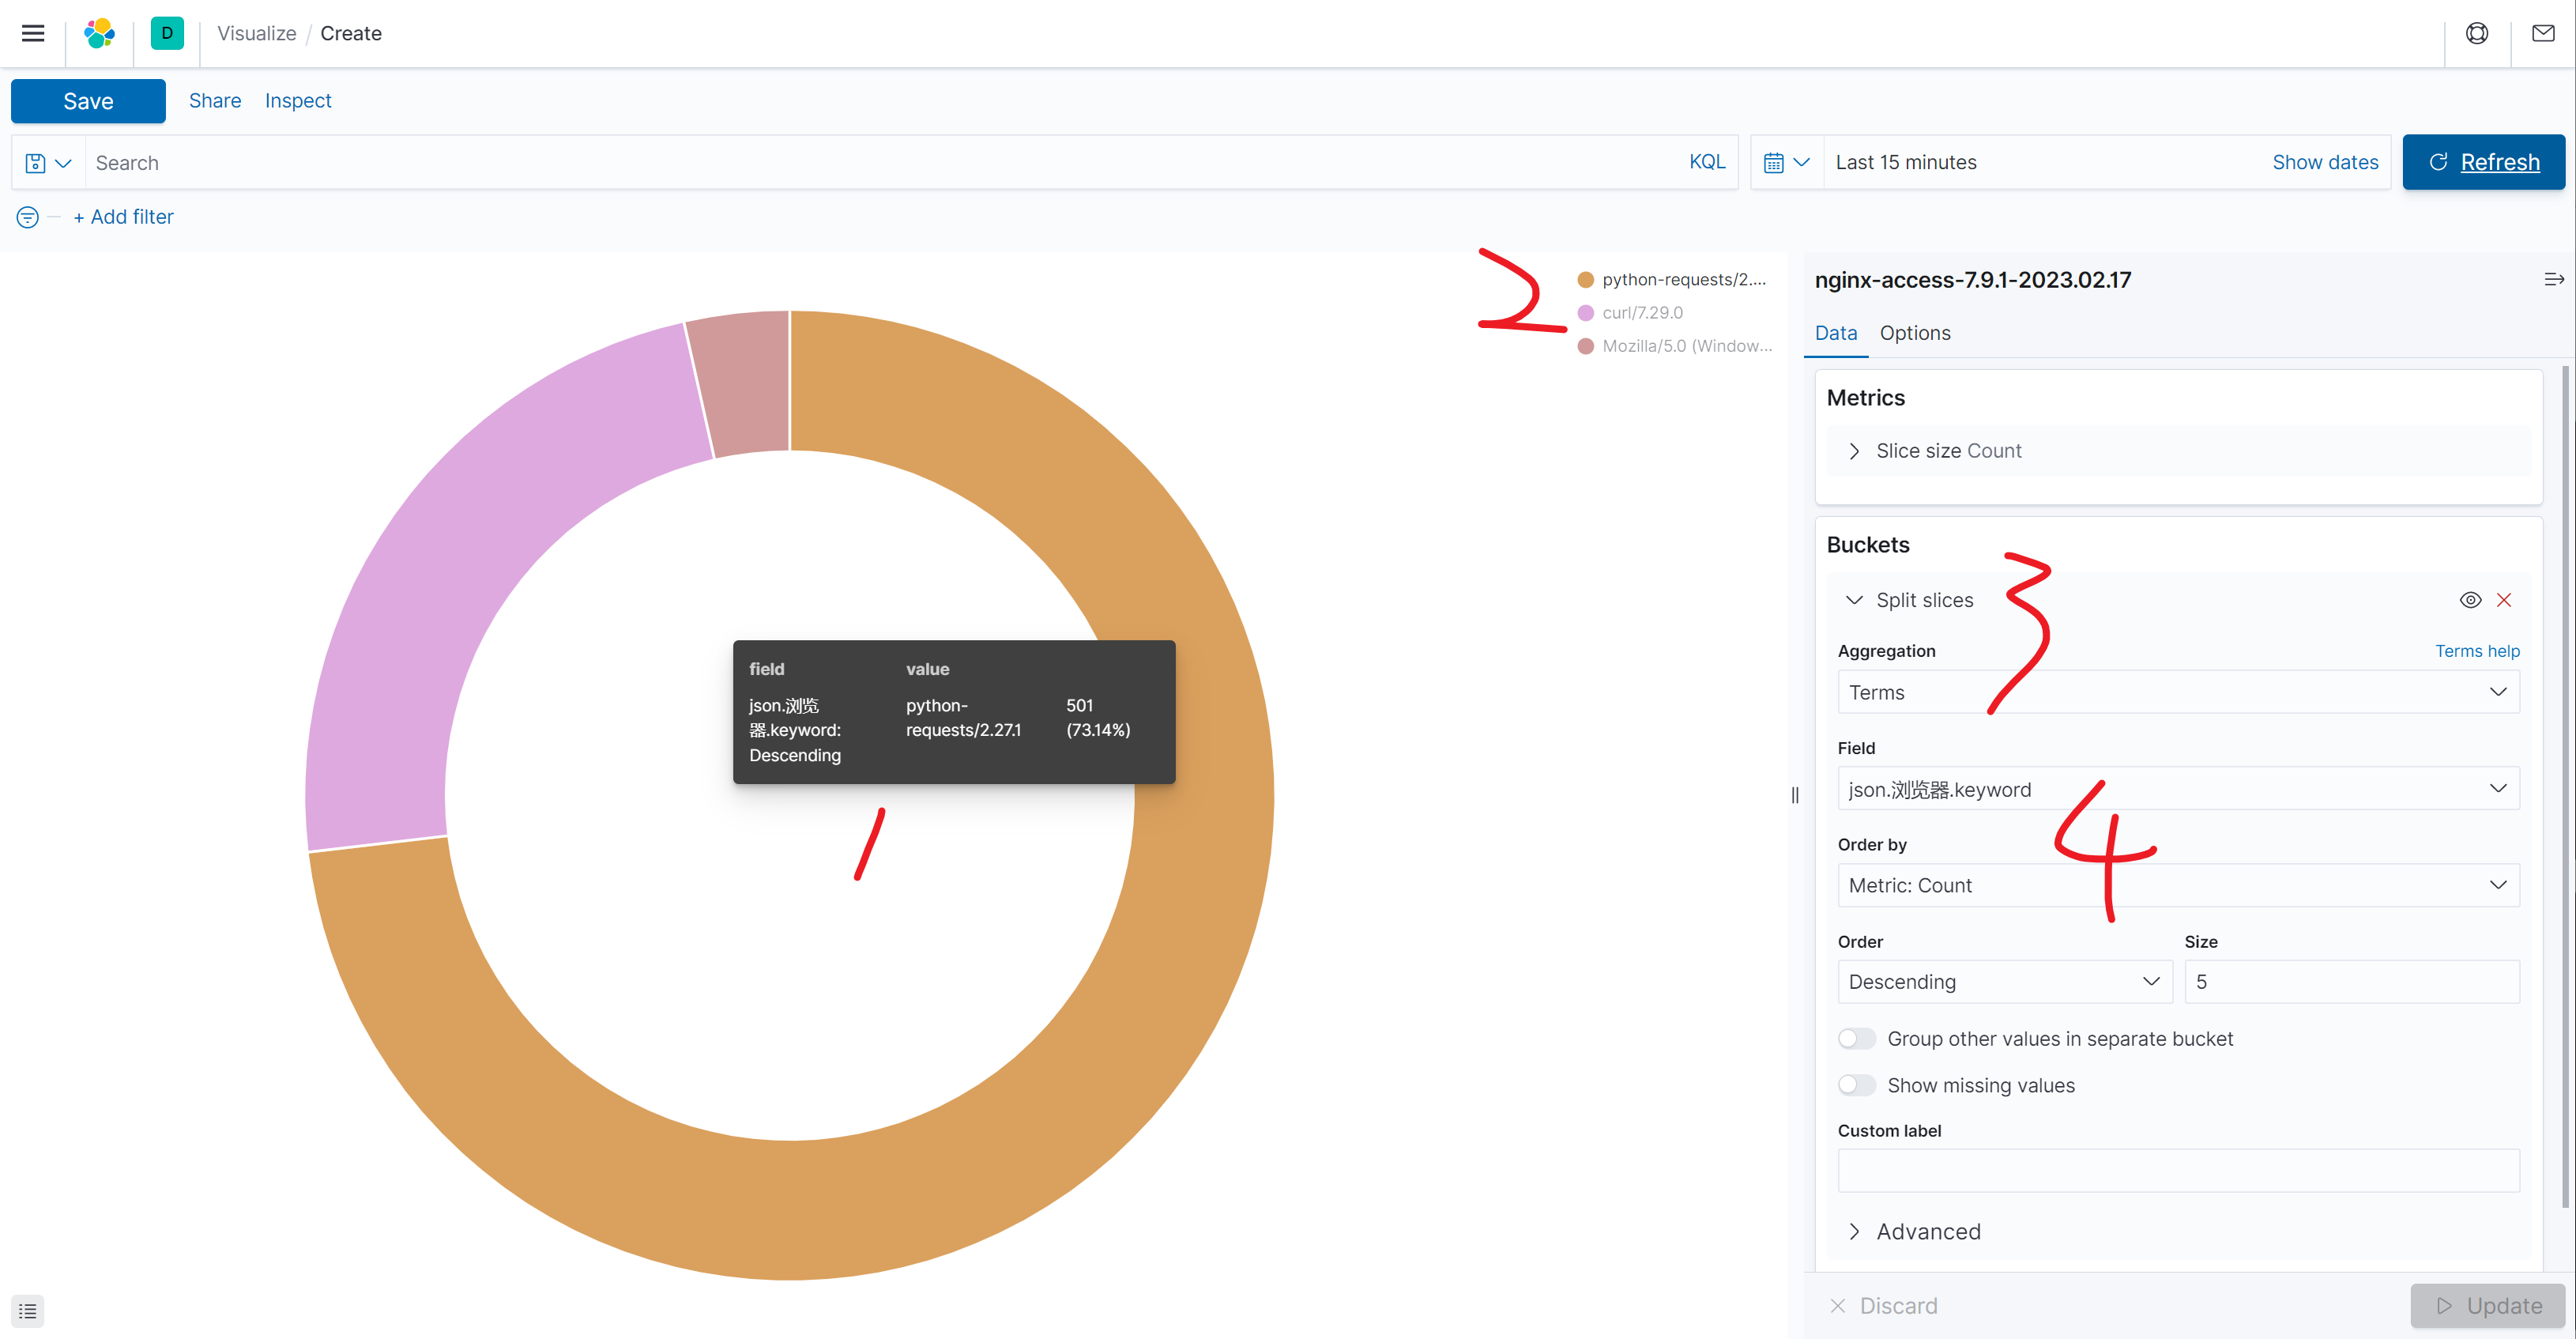Switch to the Options tab
The height and width of the screenshot is (1339, 2576).
(x=1914, y=333)
